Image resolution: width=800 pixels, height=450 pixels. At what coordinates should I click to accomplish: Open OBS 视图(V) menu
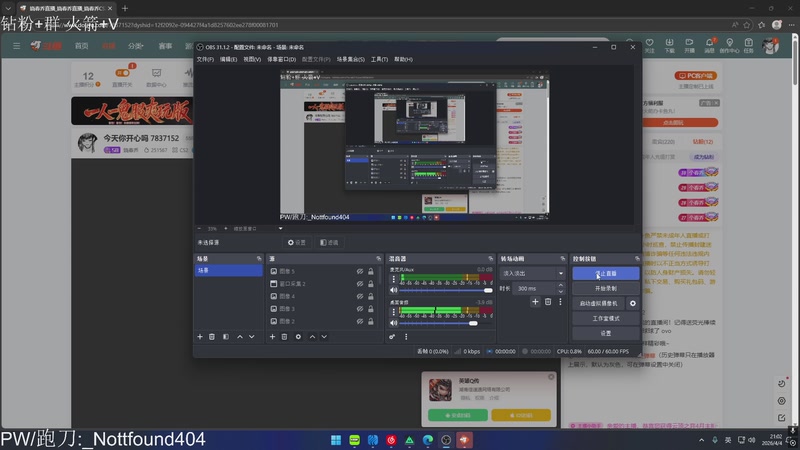pos(252,59)
